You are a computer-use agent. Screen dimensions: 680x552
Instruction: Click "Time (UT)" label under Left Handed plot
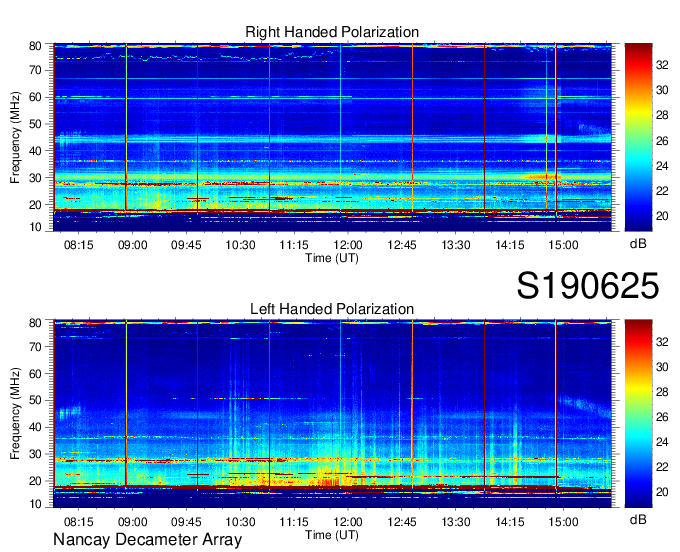point(332,535)
